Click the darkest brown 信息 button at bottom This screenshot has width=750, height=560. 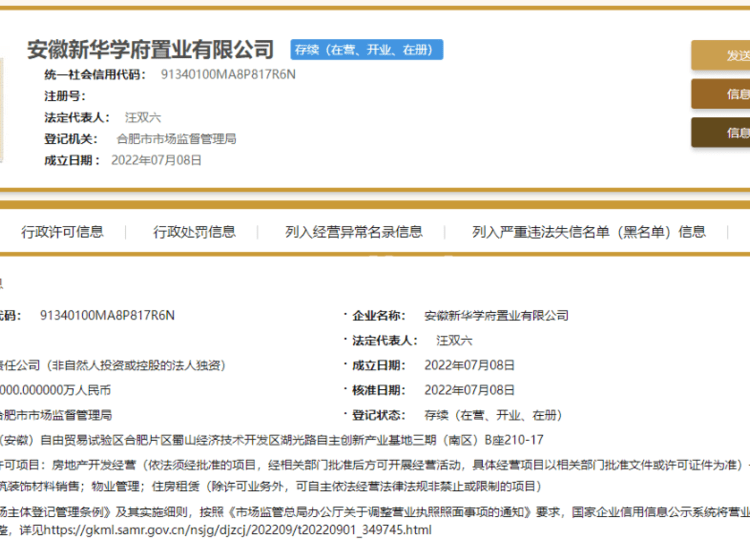[x=720, y=132]
